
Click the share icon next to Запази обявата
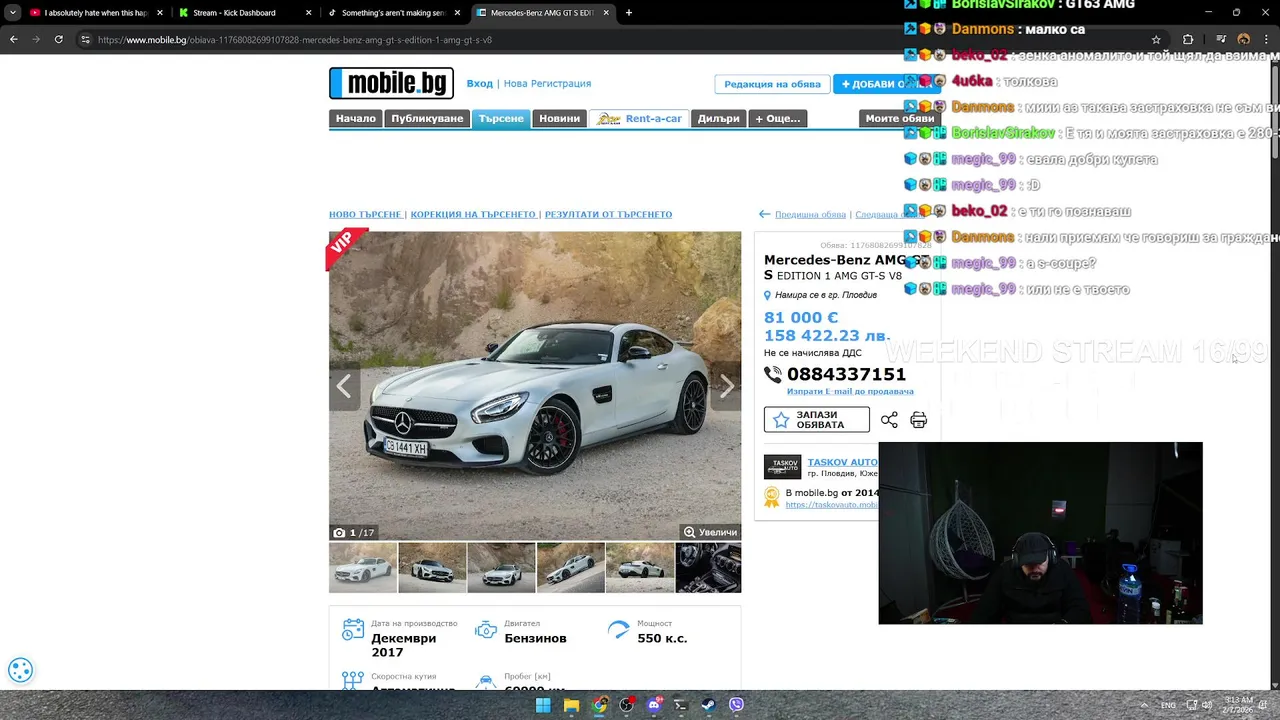coord(889,420)
